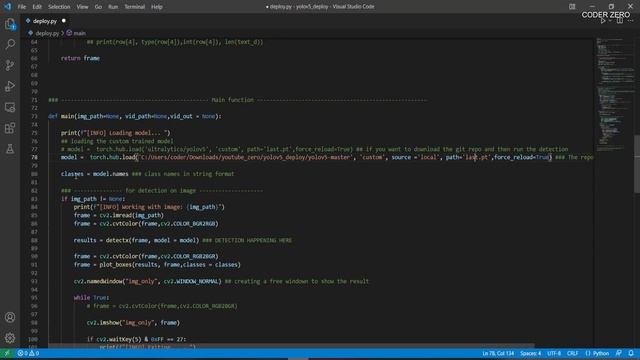The image size is (640, 360).
Task: Open the Source Control view
Action: pos(10,65)
